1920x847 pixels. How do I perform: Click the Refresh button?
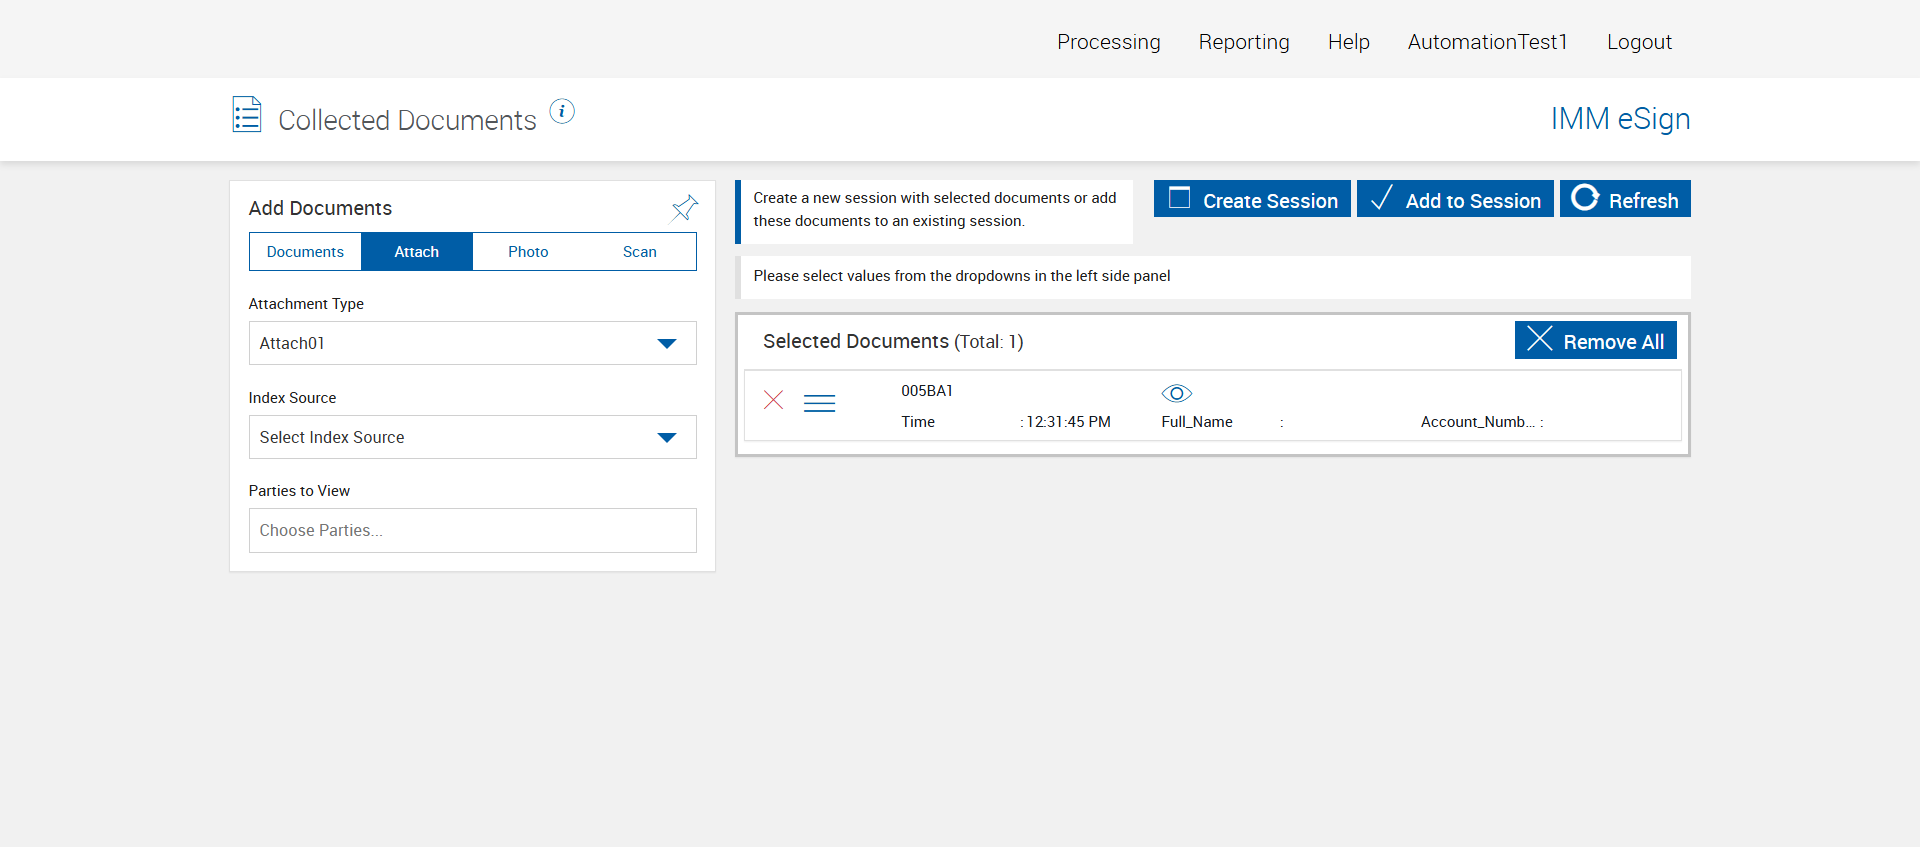pos(1625,199)
